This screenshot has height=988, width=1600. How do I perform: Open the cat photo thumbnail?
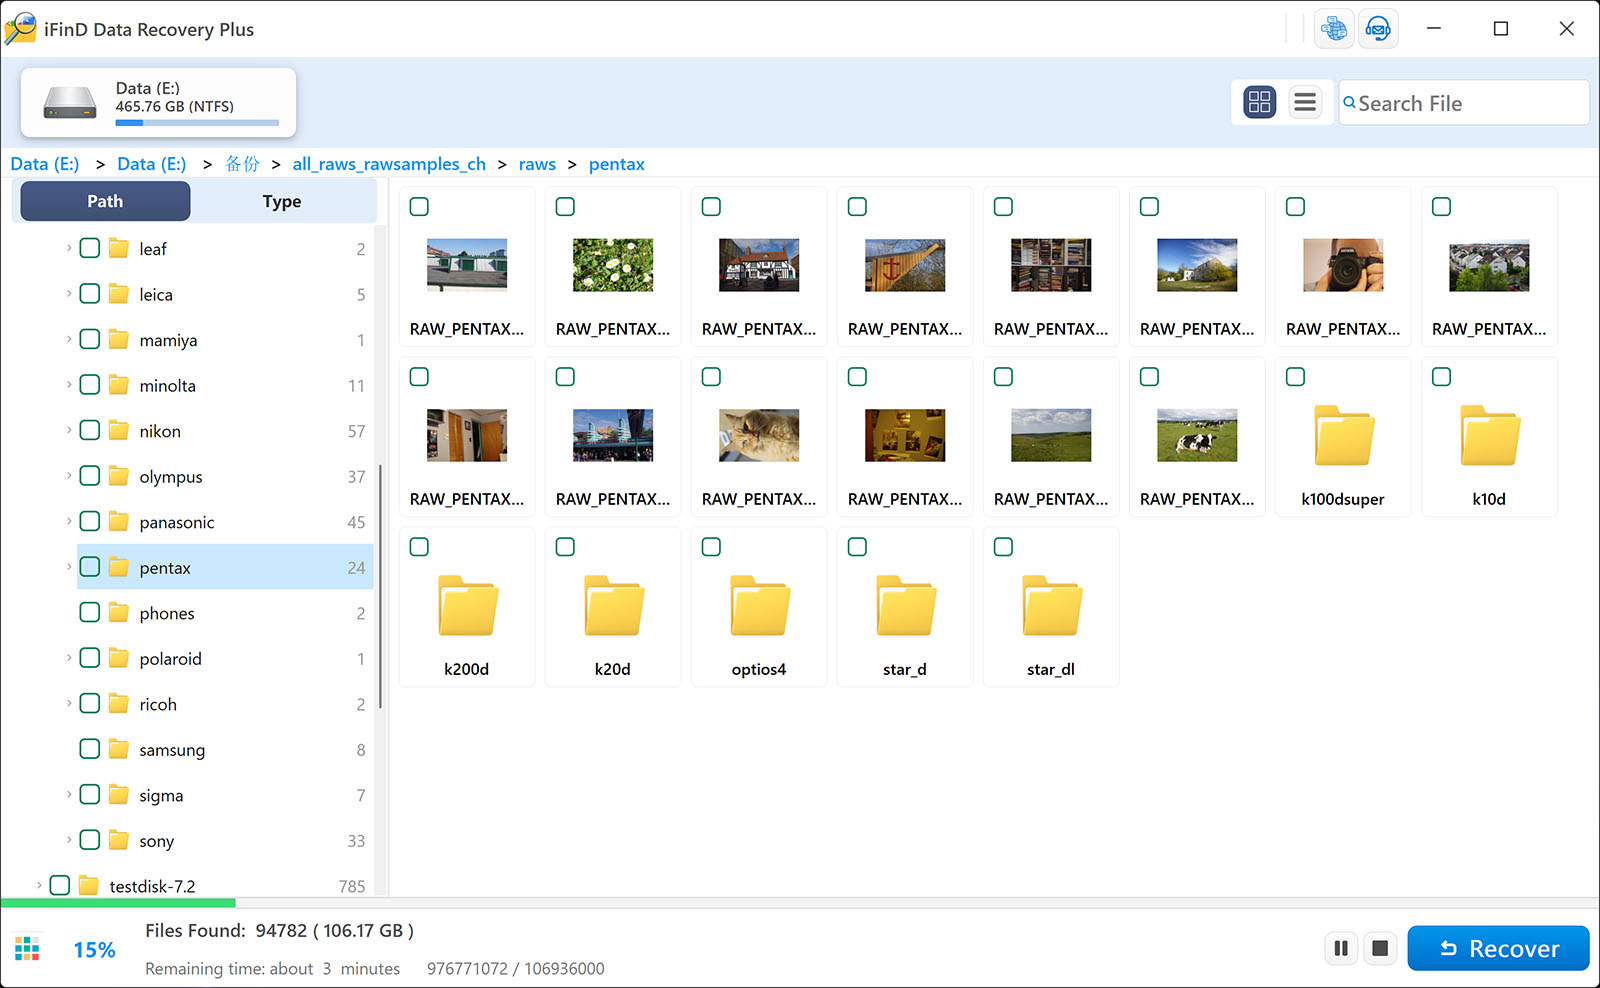pos(760,435)
